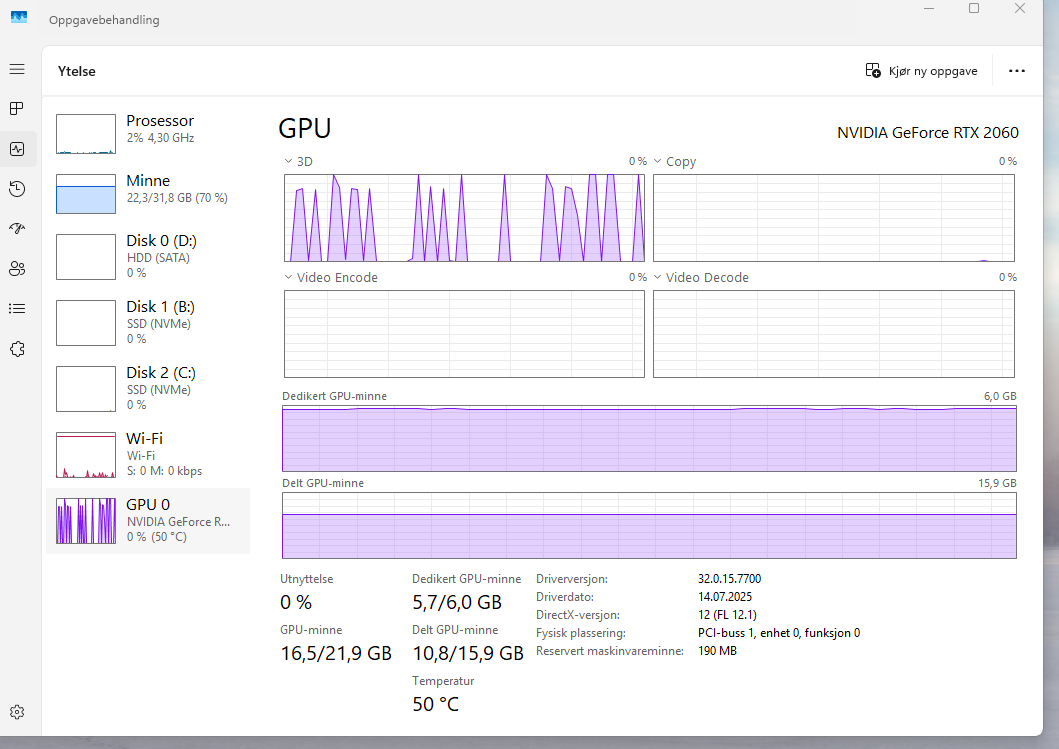Go to the Processes page icon
1059x749 pixels.
pyautogui.click(x=17, y=108)
